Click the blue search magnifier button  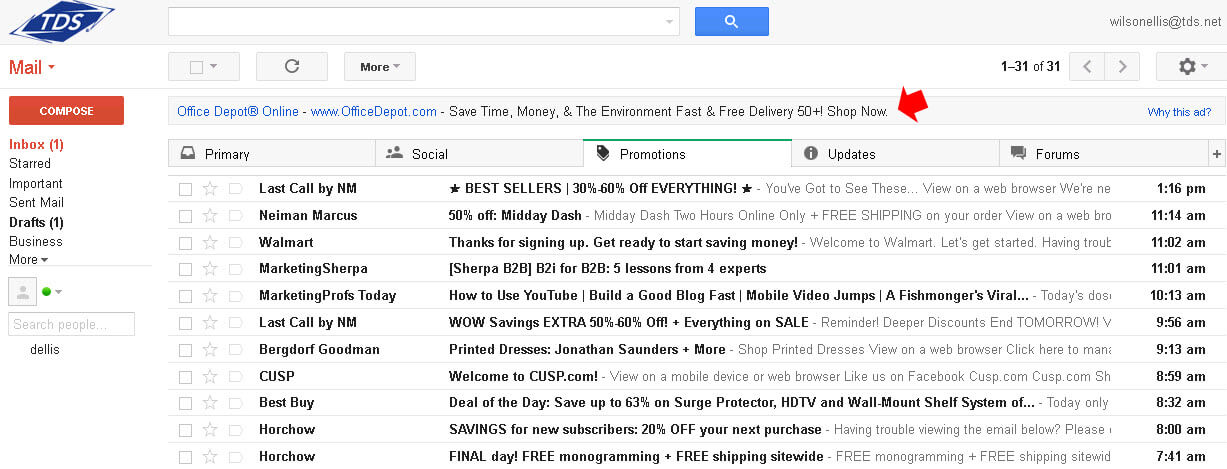731,21
